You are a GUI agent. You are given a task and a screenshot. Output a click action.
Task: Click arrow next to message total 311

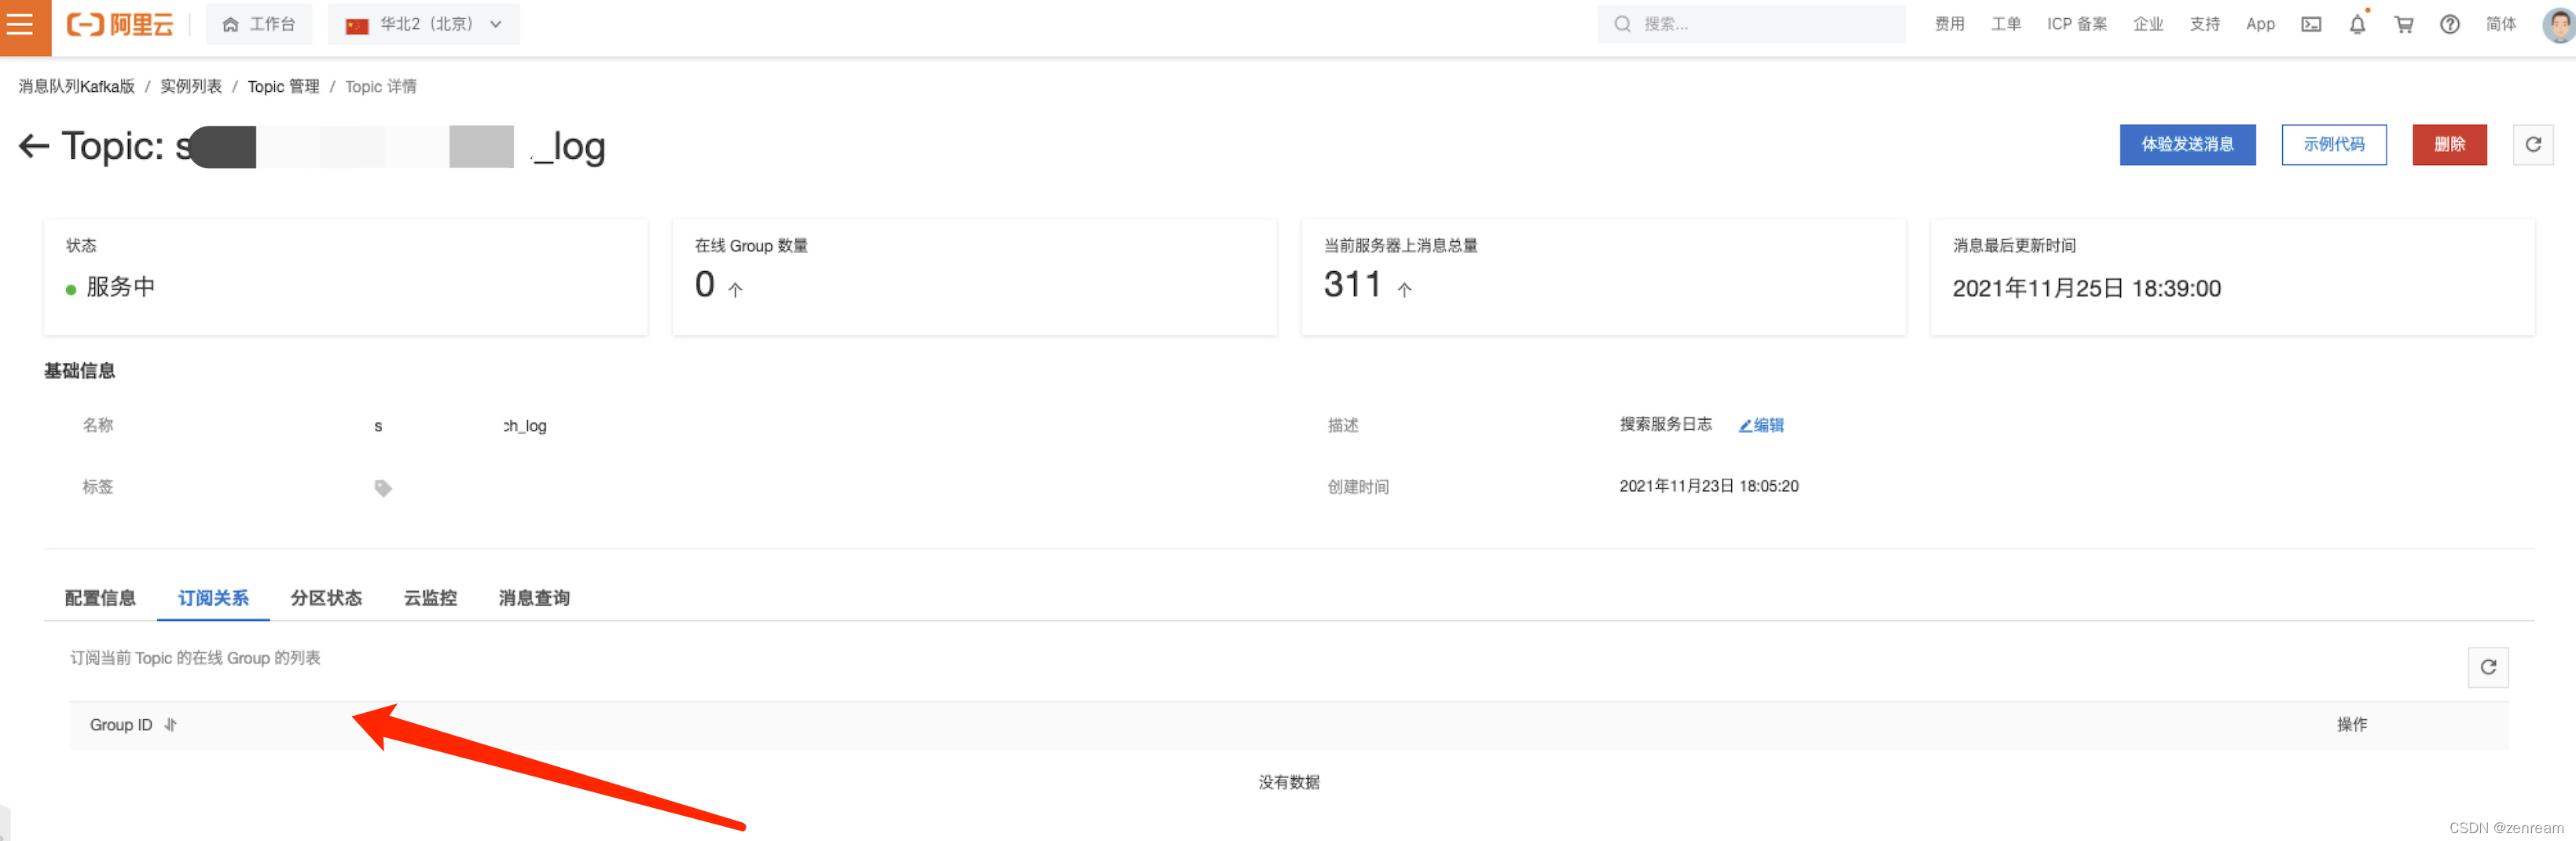pyautogui.click(x=1404, y=290)
